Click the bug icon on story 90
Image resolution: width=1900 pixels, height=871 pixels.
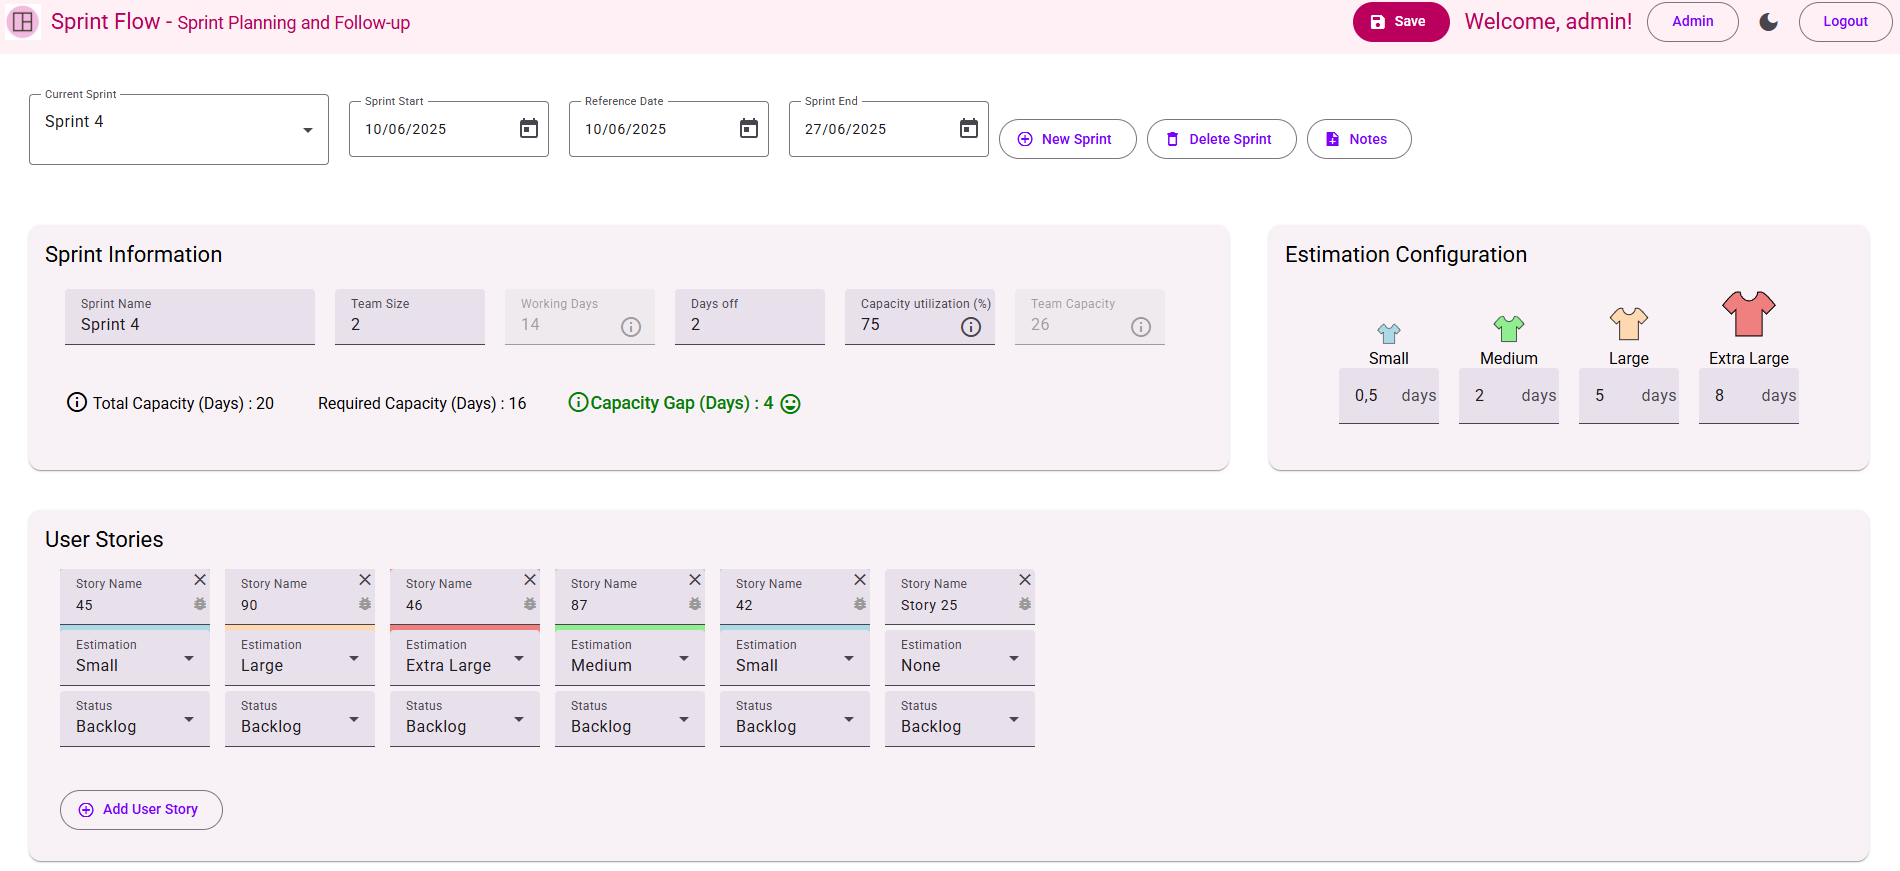(x=365, y=604)
